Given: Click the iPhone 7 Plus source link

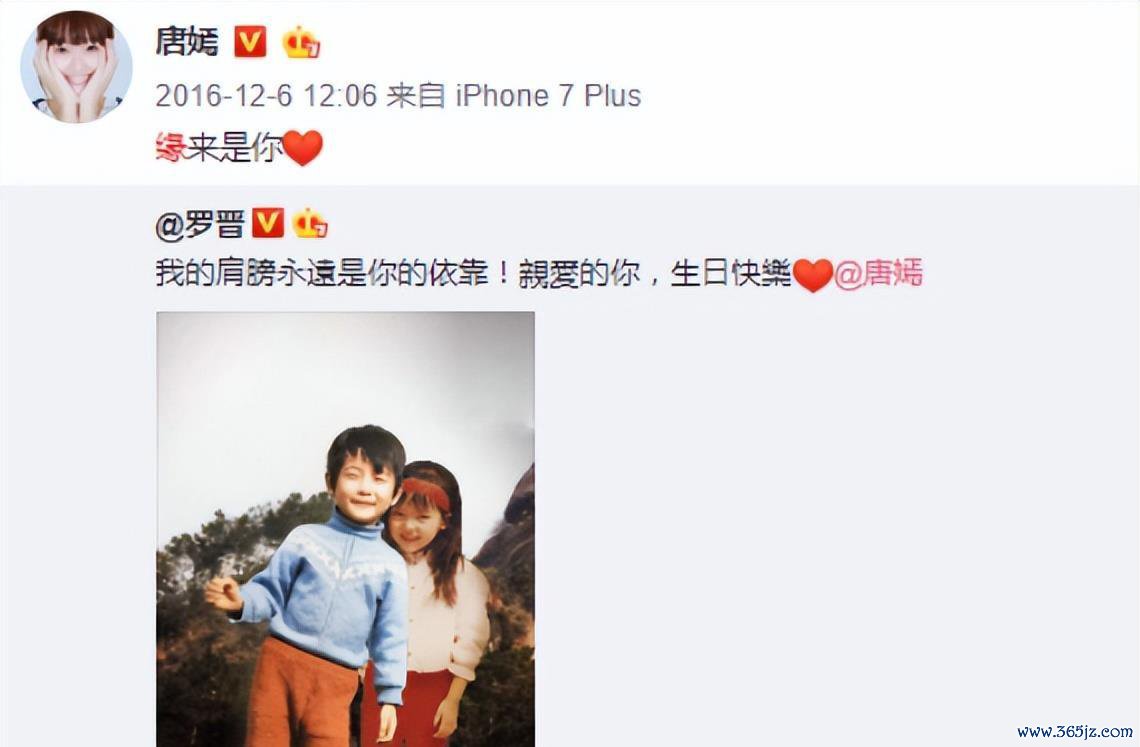Looking at the screenshot, I should (548, 96).
